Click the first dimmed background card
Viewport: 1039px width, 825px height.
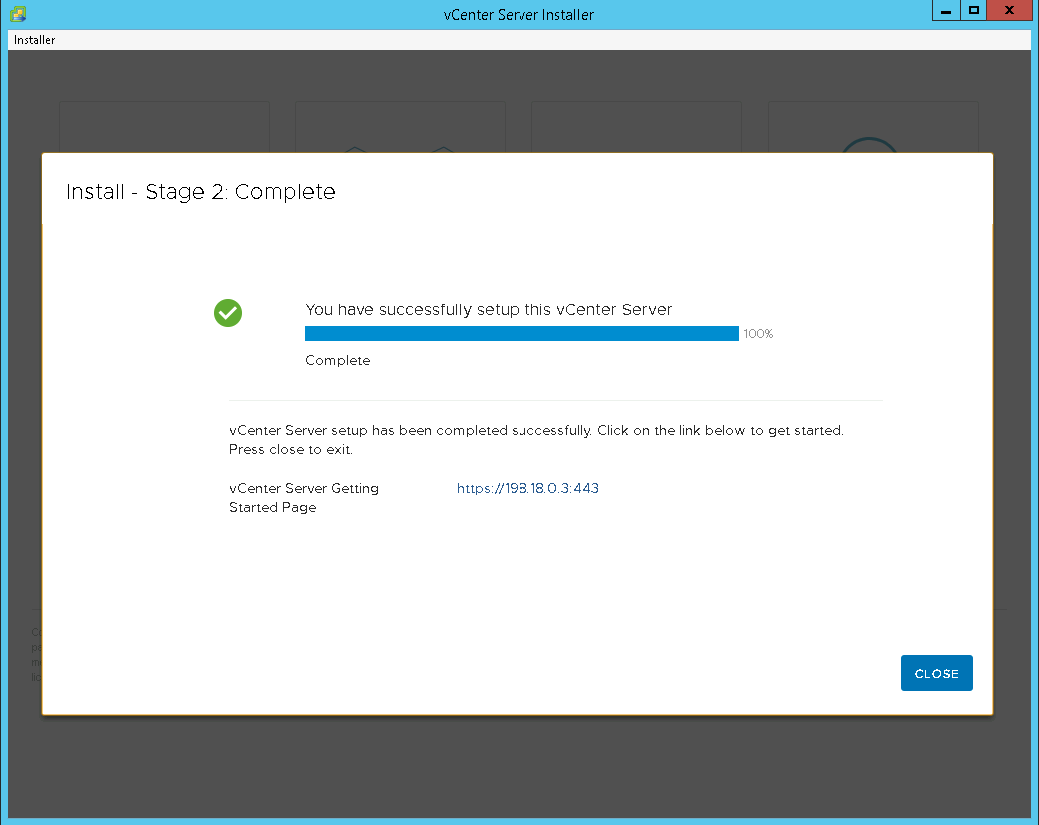(x=164, y=126)
